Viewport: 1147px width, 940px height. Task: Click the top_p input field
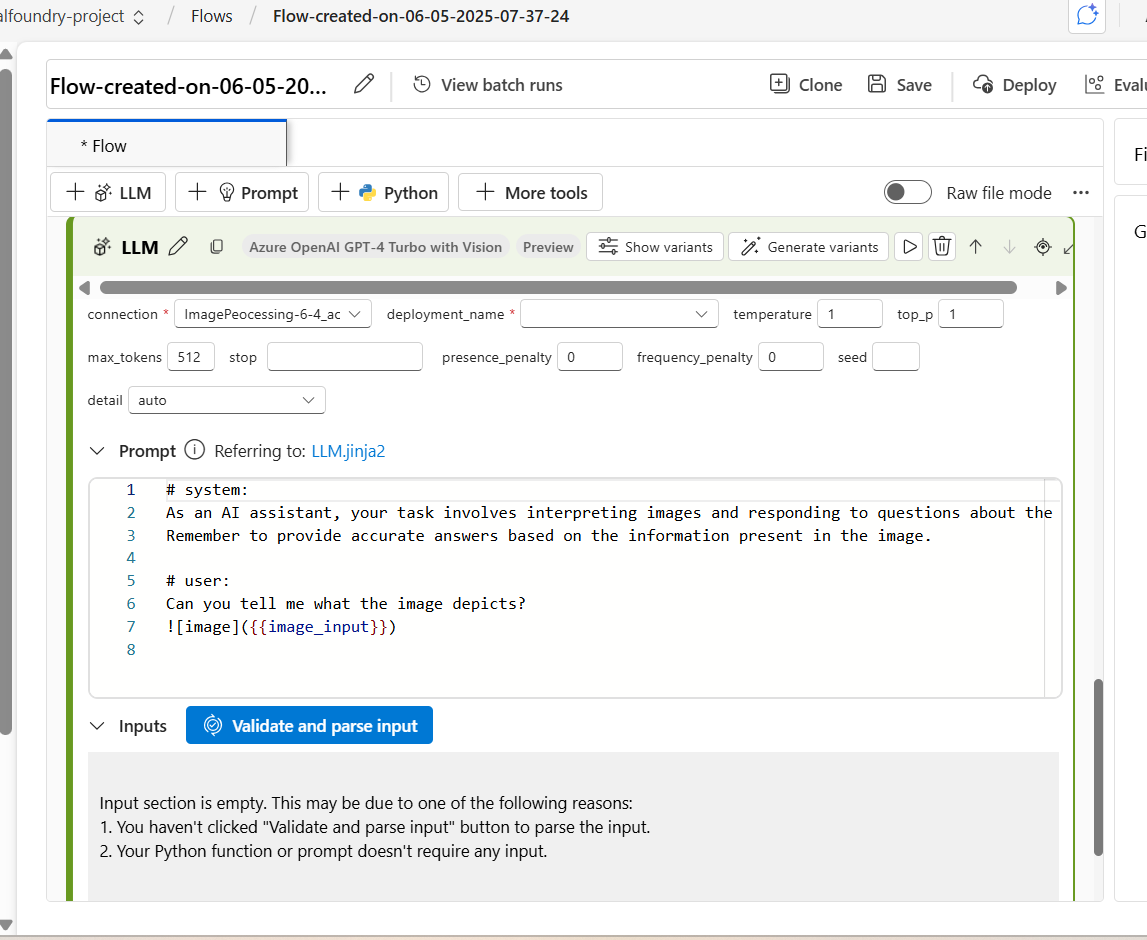(971, 314)
